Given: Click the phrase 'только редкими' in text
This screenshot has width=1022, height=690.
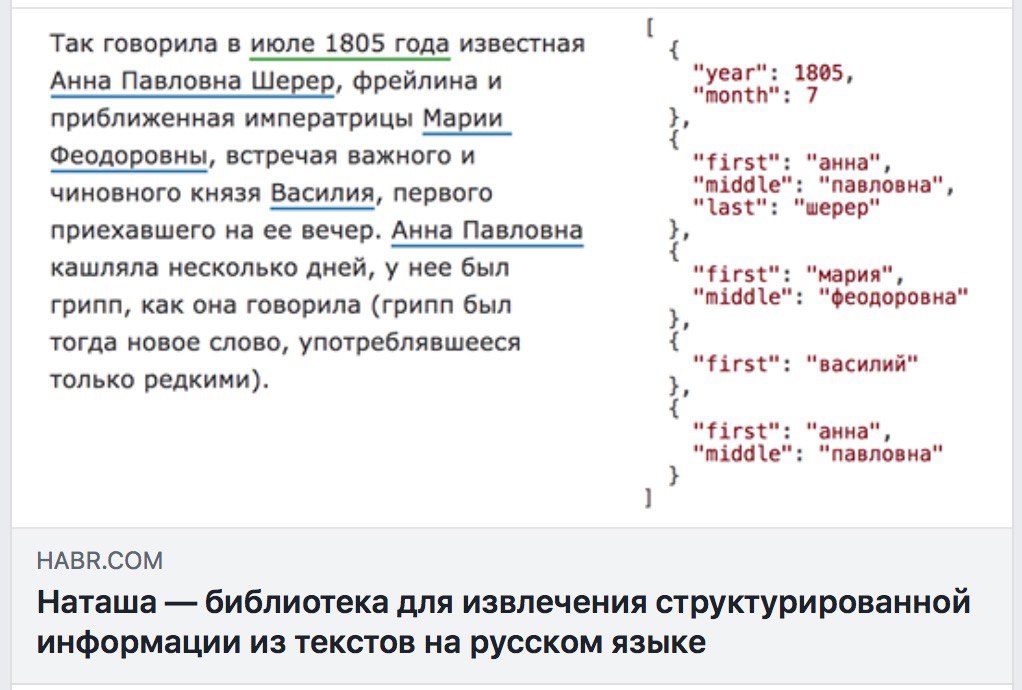Looking at the screenshot, I should coord(151,379).
